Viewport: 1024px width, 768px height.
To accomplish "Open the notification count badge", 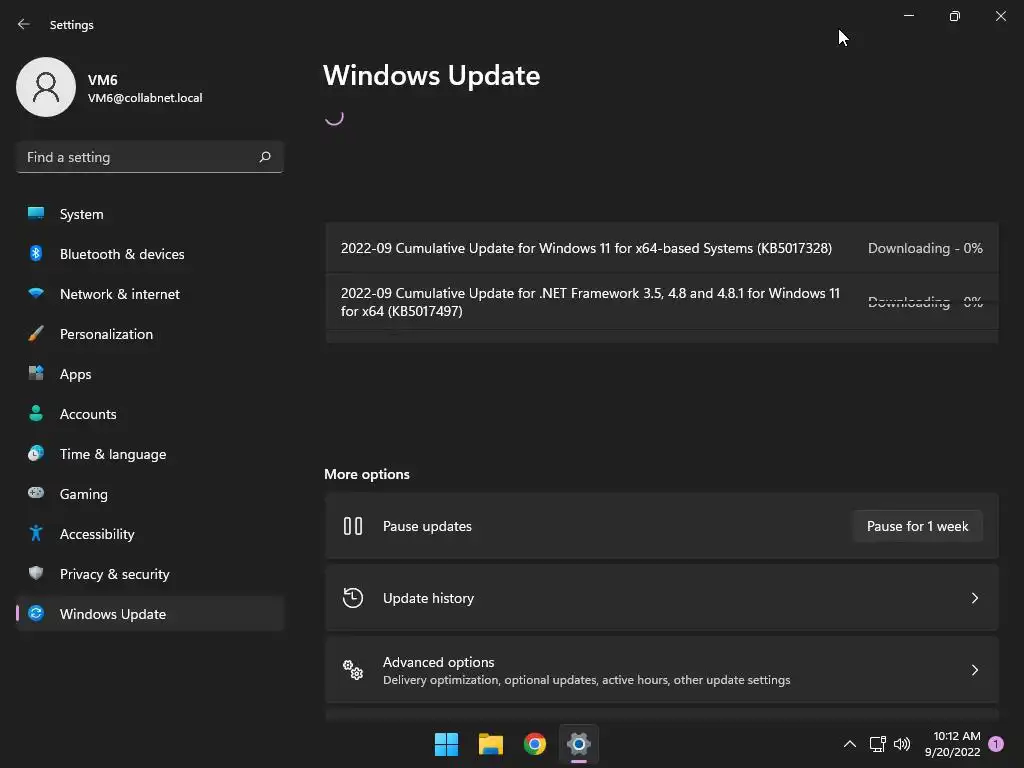I will 996,744.
